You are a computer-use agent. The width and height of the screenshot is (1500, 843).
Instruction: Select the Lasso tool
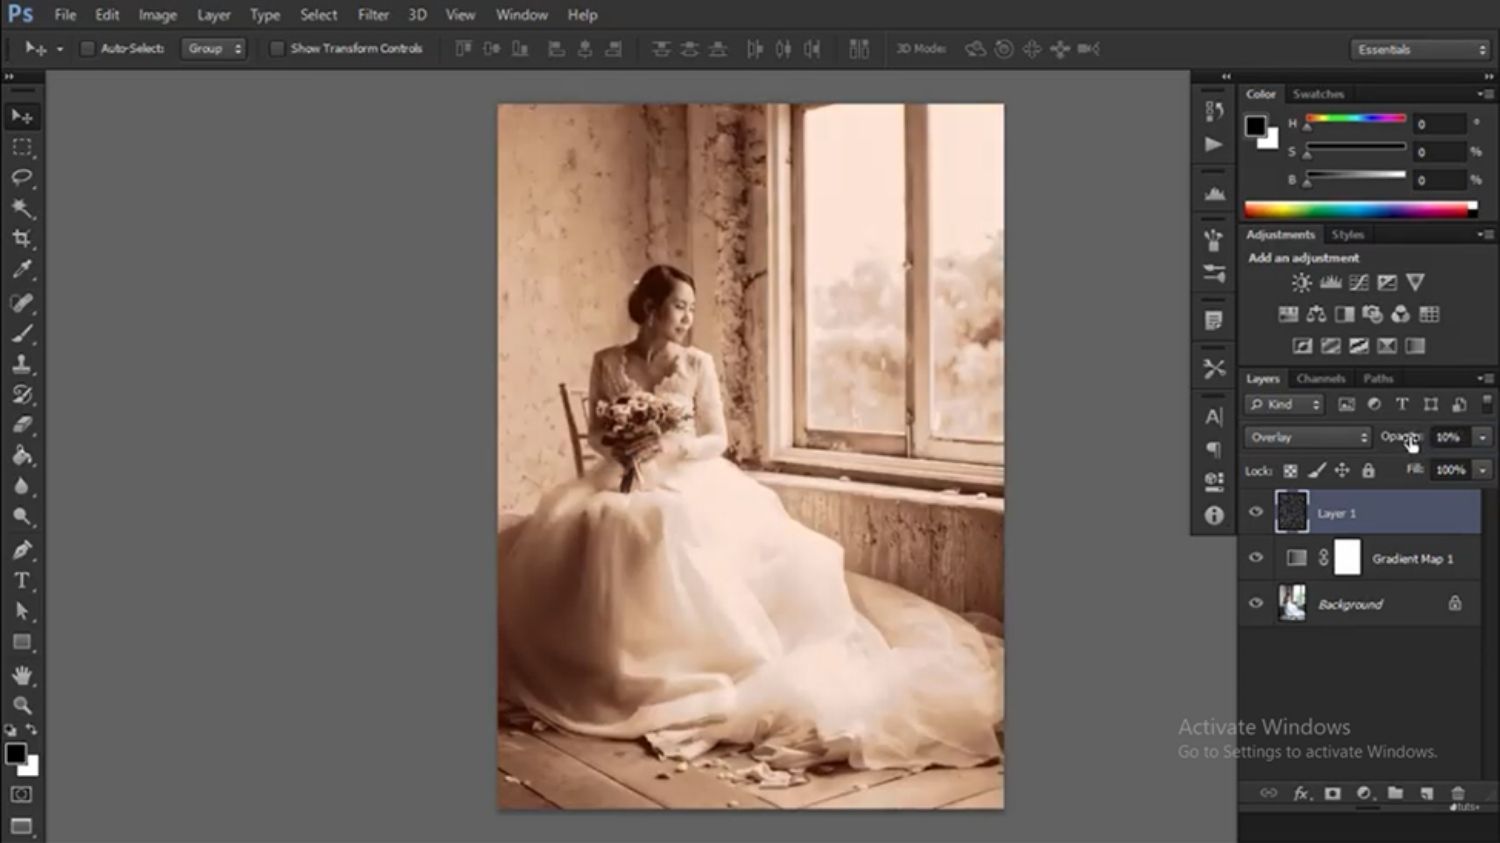point(22,178)
